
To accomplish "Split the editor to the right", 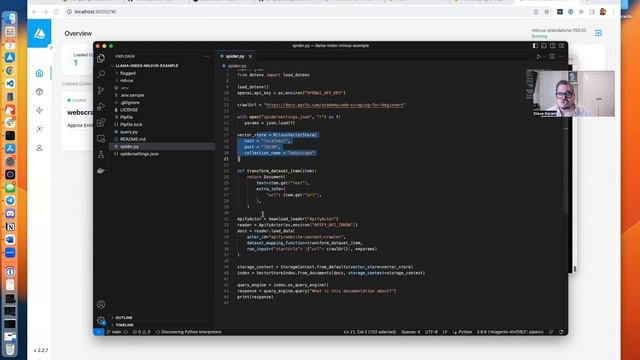I will (552, 56).
